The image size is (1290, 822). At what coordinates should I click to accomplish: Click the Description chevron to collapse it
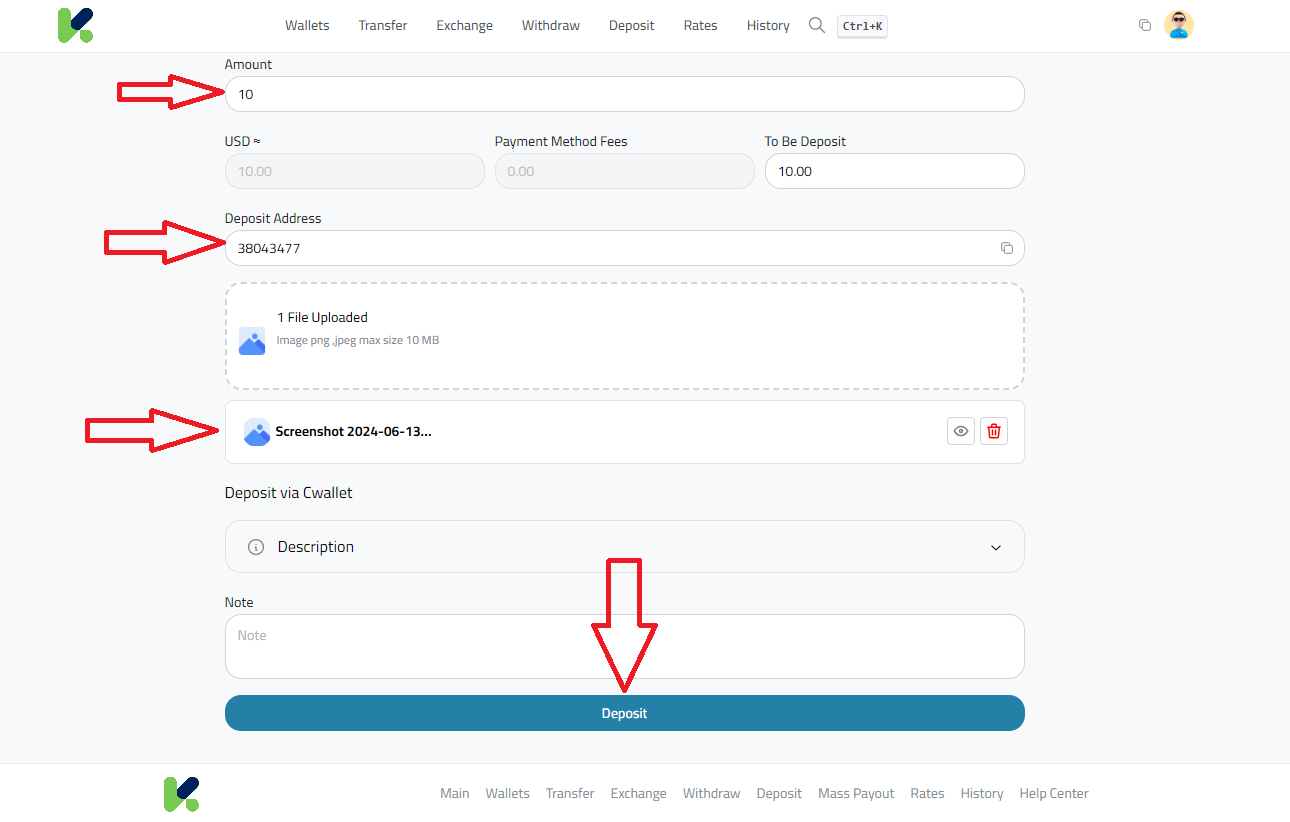[x=995, y=547]
